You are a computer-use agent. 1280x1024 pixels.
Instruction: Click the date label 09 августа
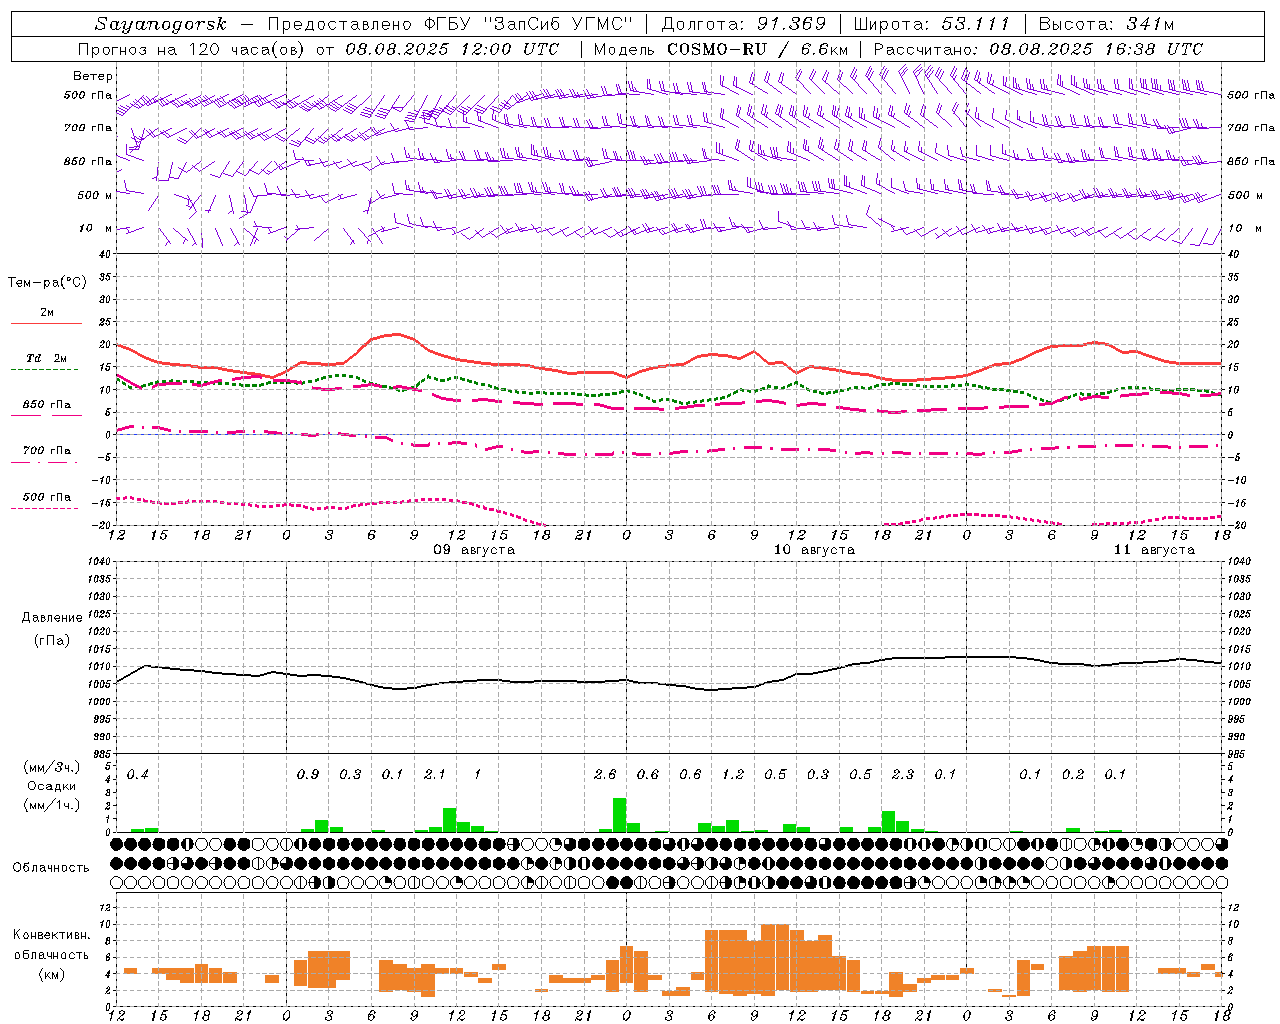coord(474,550)
